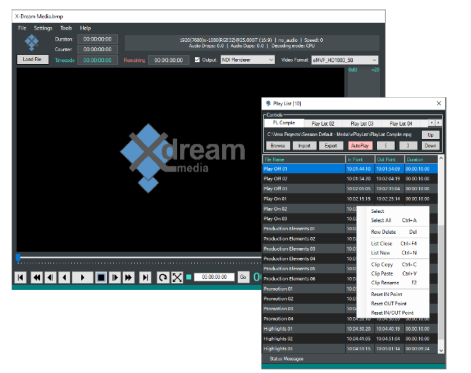Click the open bracket button beside AutoPlay
Image resolution: width=471 pixels, height=373 pixels.
coord(386,146)
